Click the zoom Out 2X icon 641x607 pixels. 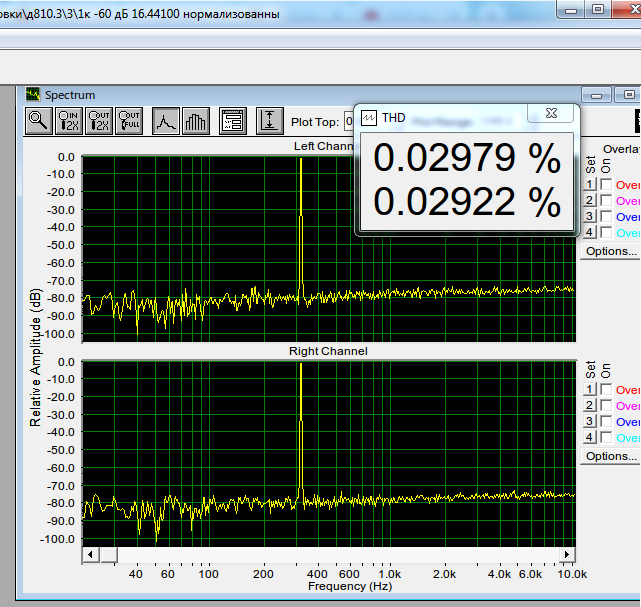pos(99,121)
